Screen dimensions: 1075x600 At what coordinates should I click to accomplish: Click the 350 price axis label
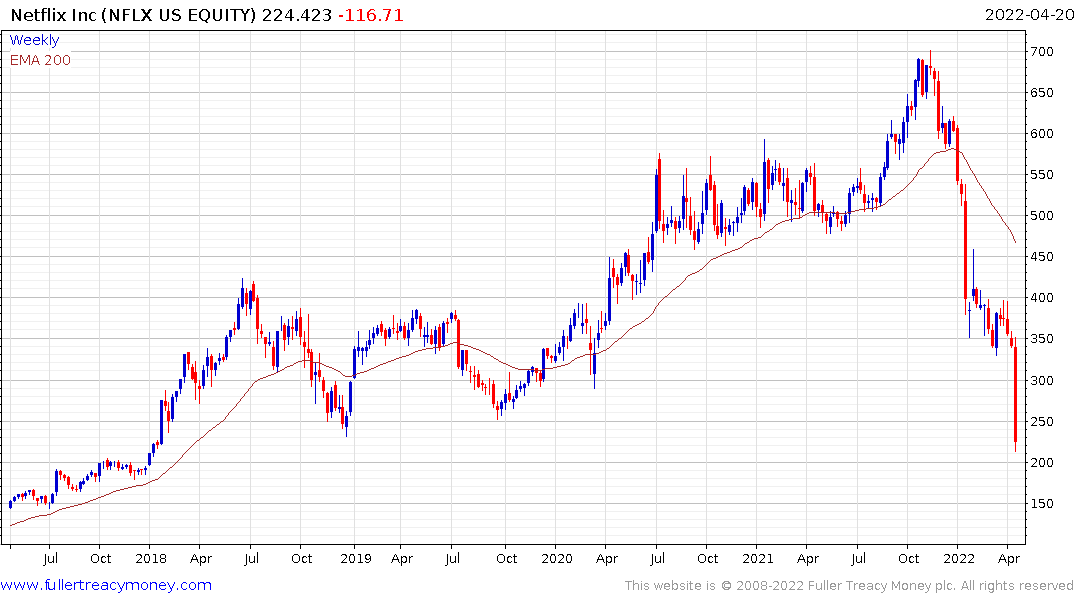click(1041, 339)
